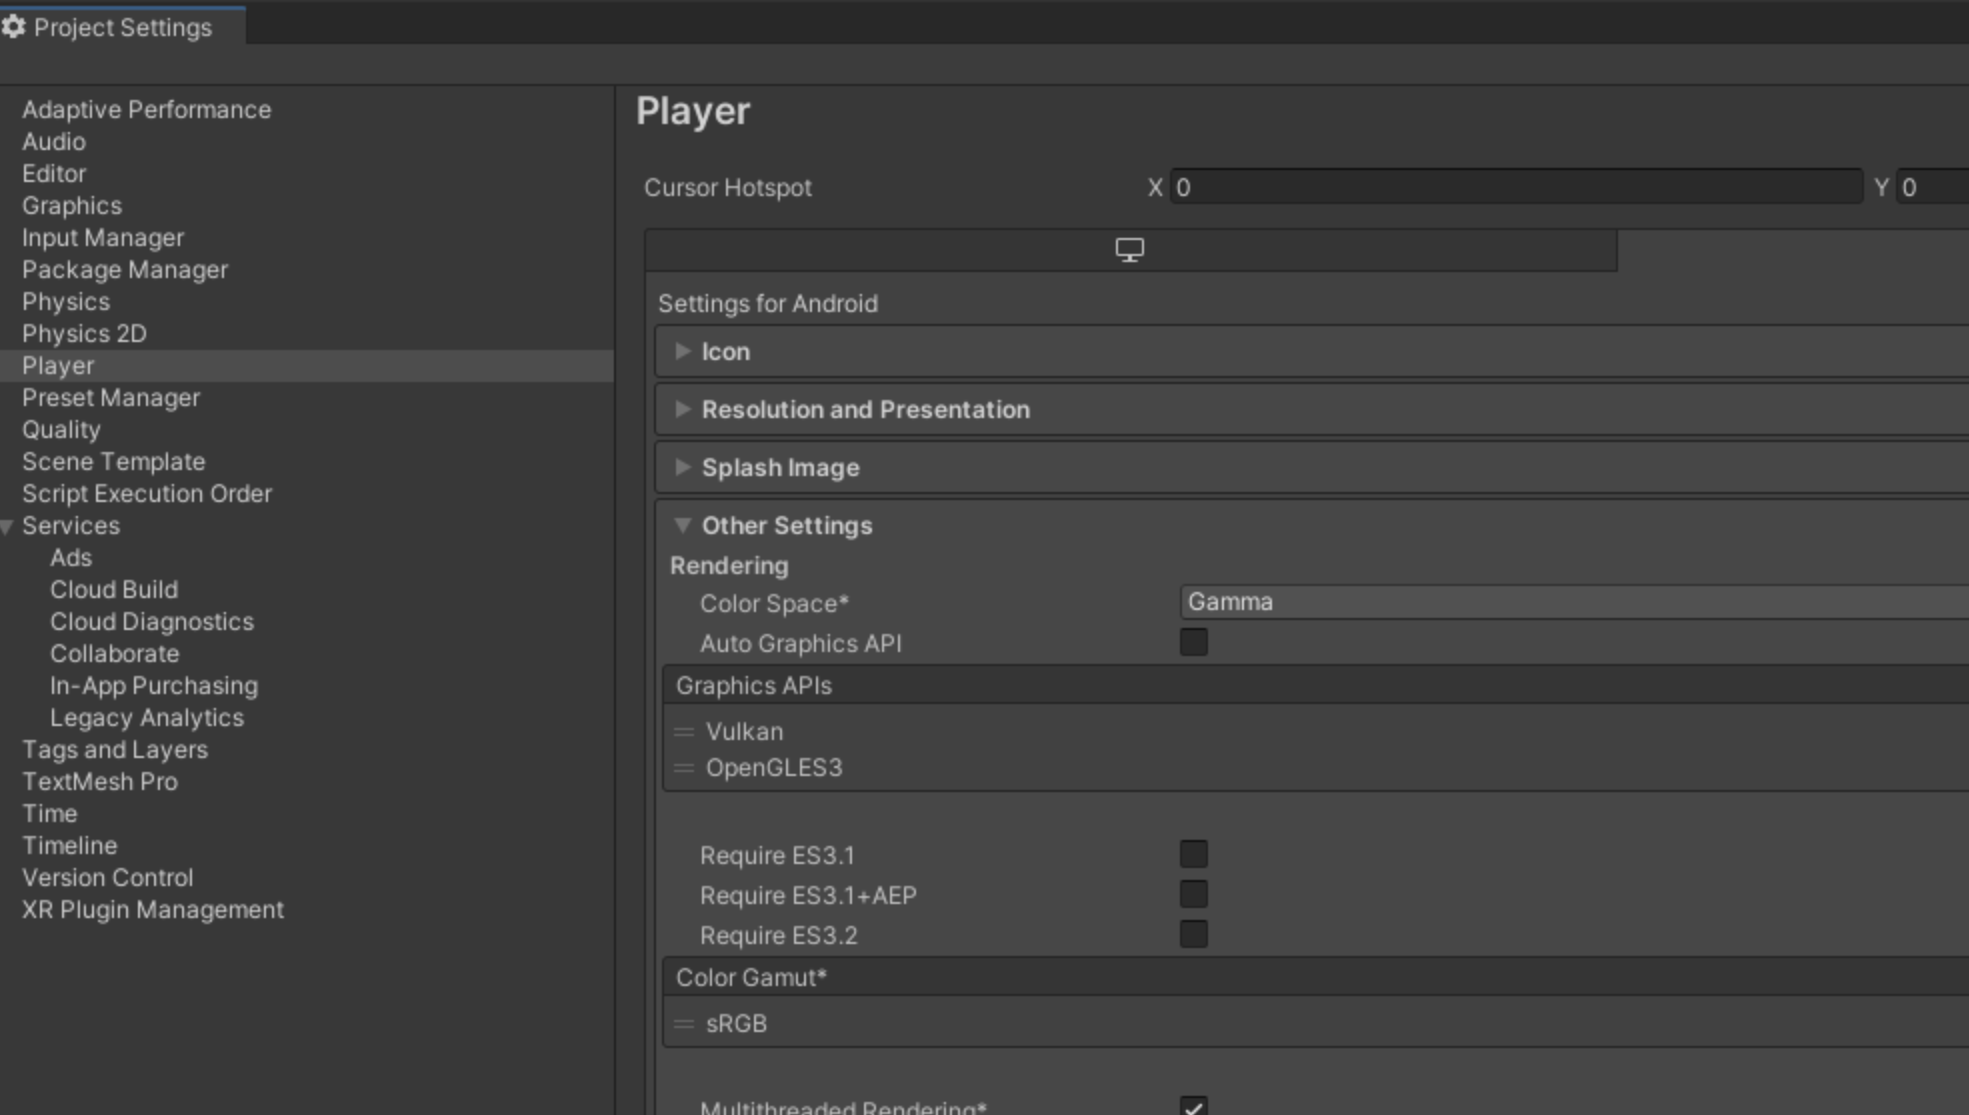
Task: Click the Project Settings gear icon
Action: pyautogui.click(x=14, y=27)
